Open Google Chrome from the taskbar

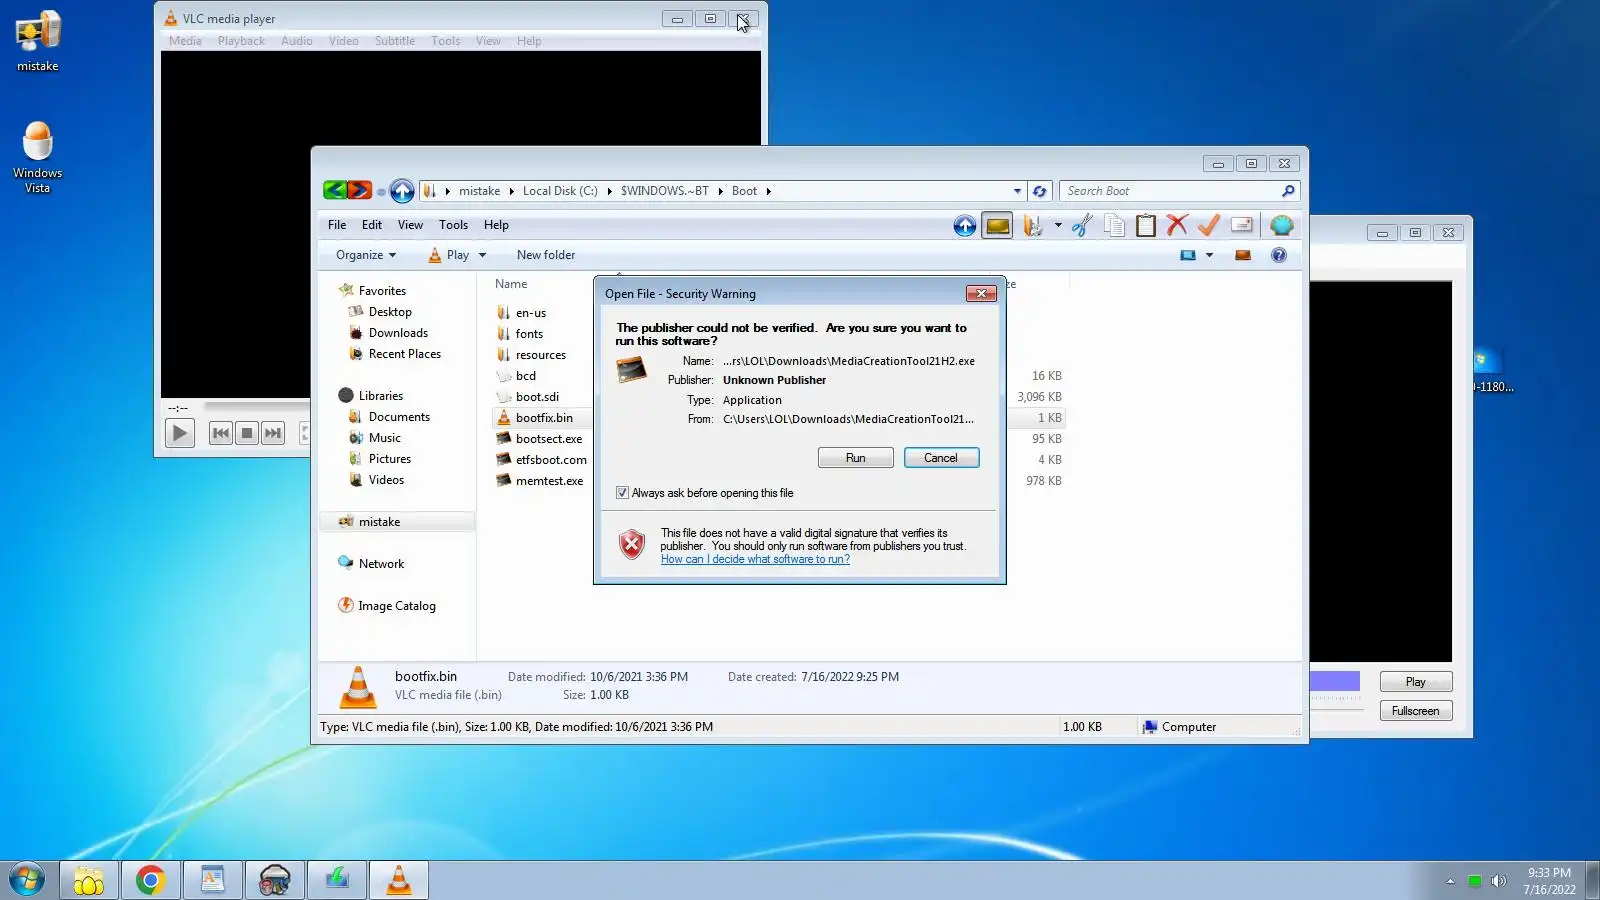151,880
